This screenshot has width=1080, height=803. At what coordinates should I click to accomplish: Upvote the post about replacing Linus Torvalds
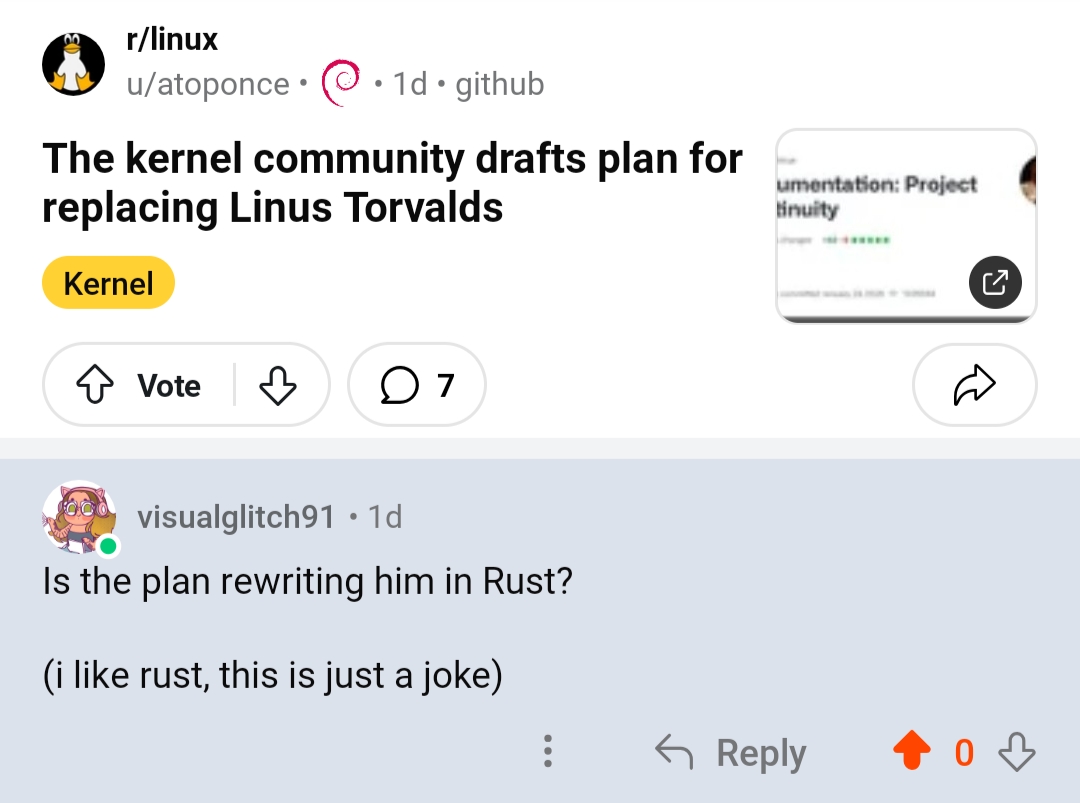click(x=95, y=386)
